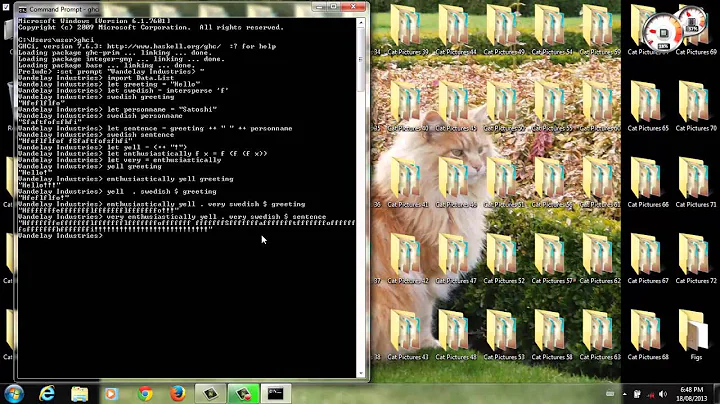Open the Cat Pictures 44 folder
720x404 pixels.
pos(456,31)
